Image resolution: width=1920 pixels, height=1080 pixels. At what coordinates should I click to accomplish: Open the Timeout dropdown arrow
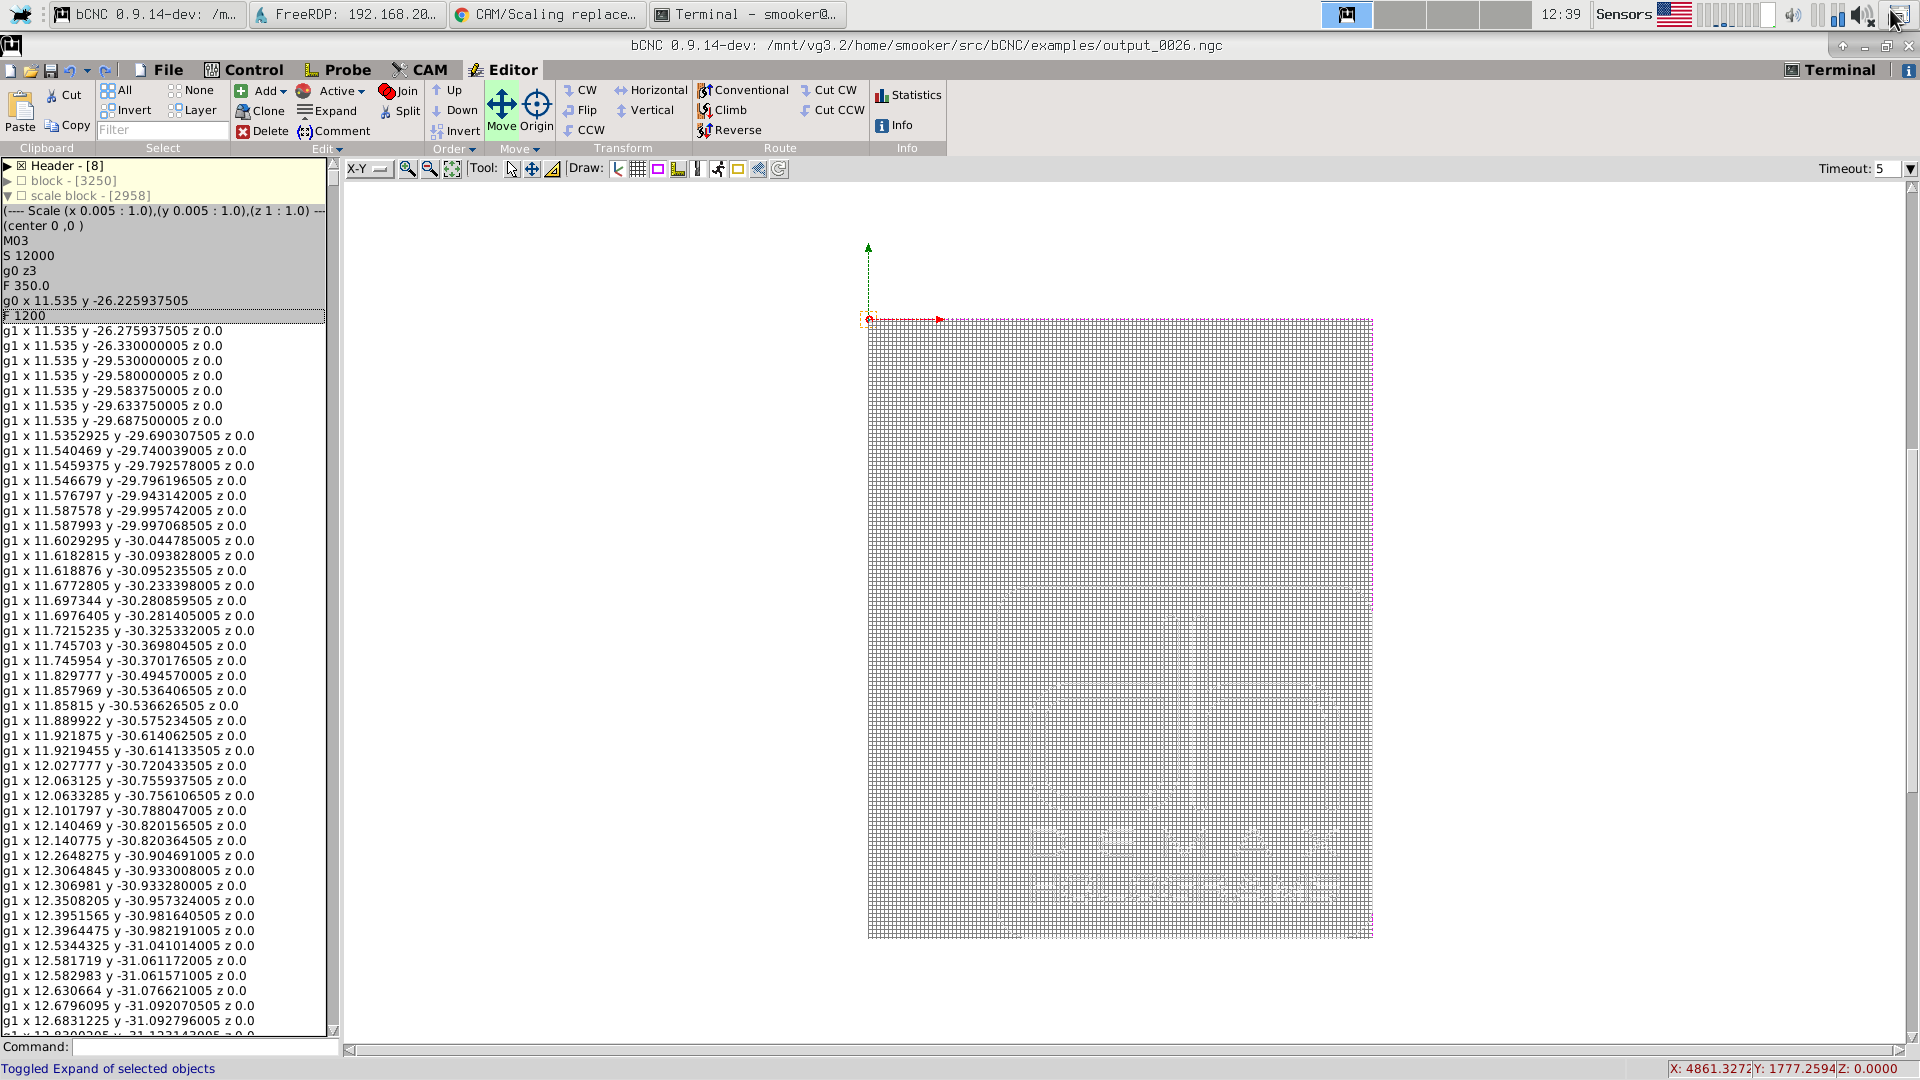pos(1910,169)
